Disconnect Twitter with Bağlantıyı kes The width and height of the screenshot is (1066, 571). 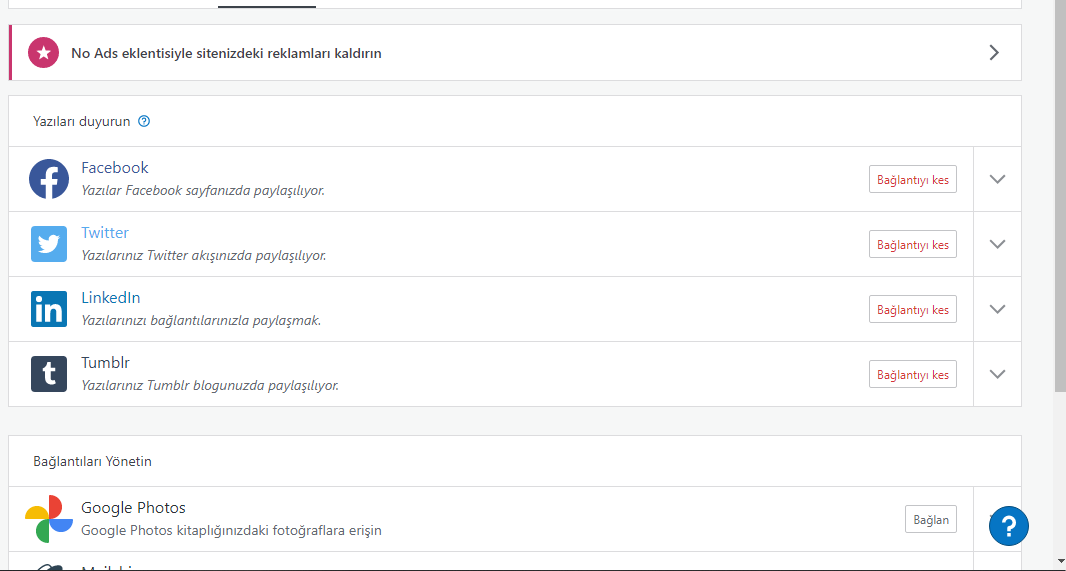(x=912, y=244)
